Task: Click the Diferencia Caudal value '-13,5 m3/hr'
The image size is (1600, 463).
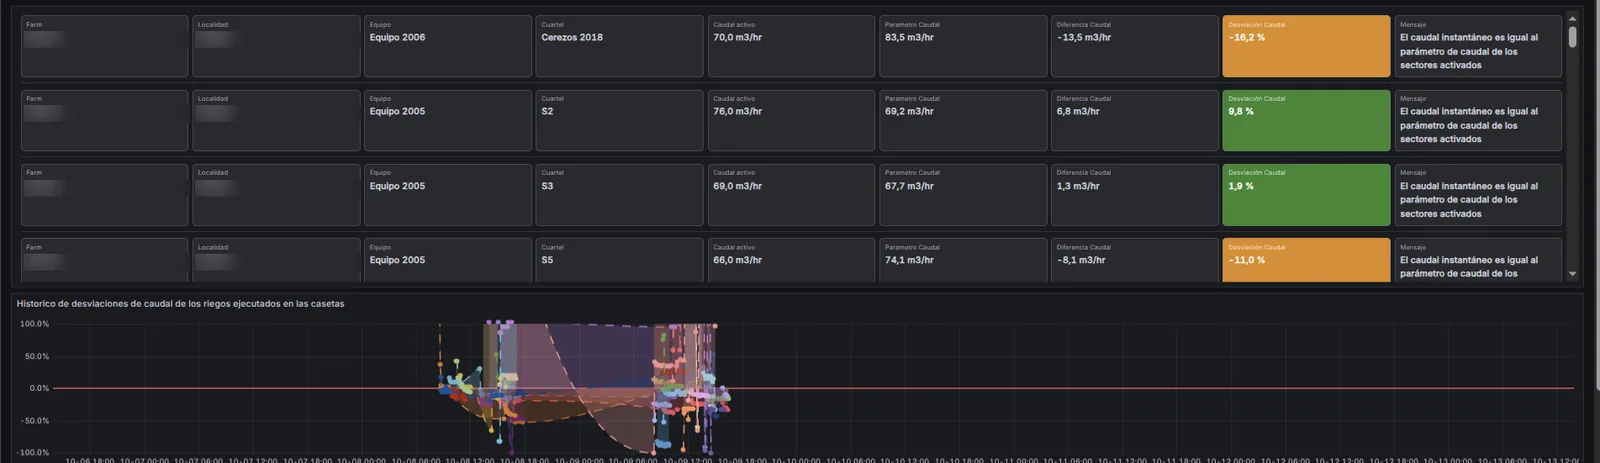Action: click(1084, 38)
